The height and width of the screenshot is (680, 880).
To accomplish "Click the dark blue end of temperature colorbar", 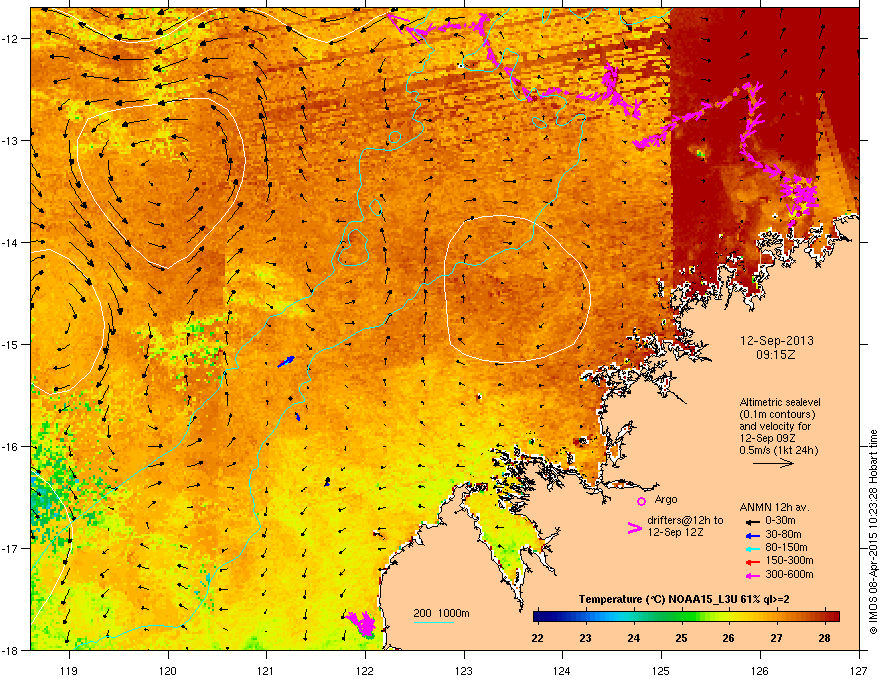I will pyautogui.click(x=540, y=616).
